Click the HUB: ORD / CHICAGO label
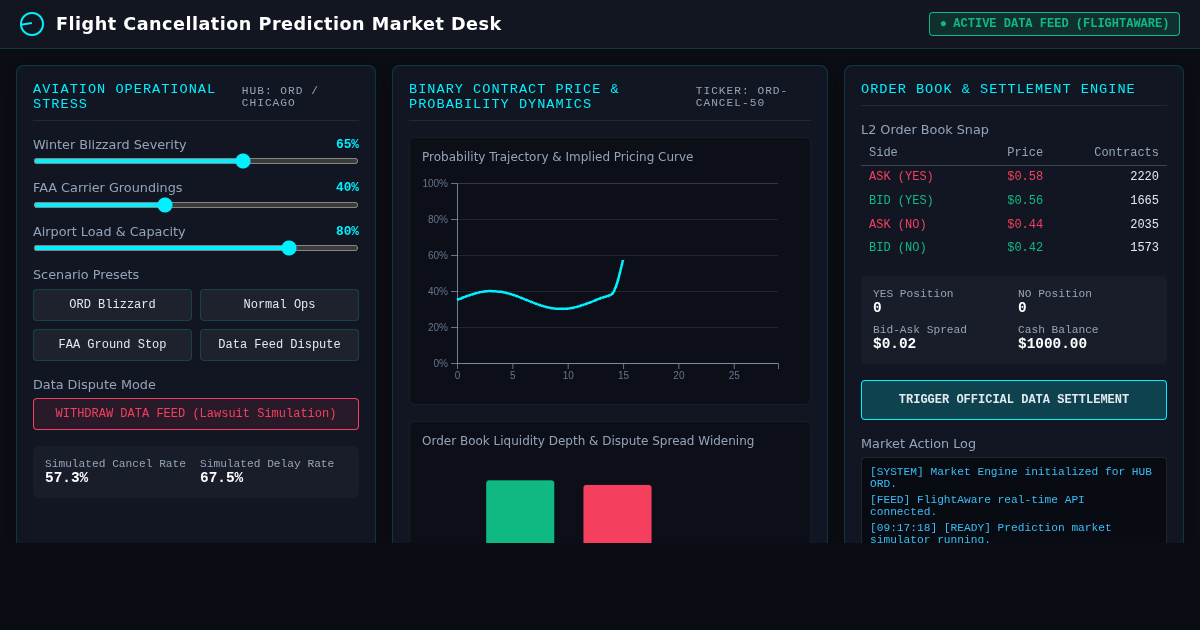1200x630 pixels. tap(280, 97)
